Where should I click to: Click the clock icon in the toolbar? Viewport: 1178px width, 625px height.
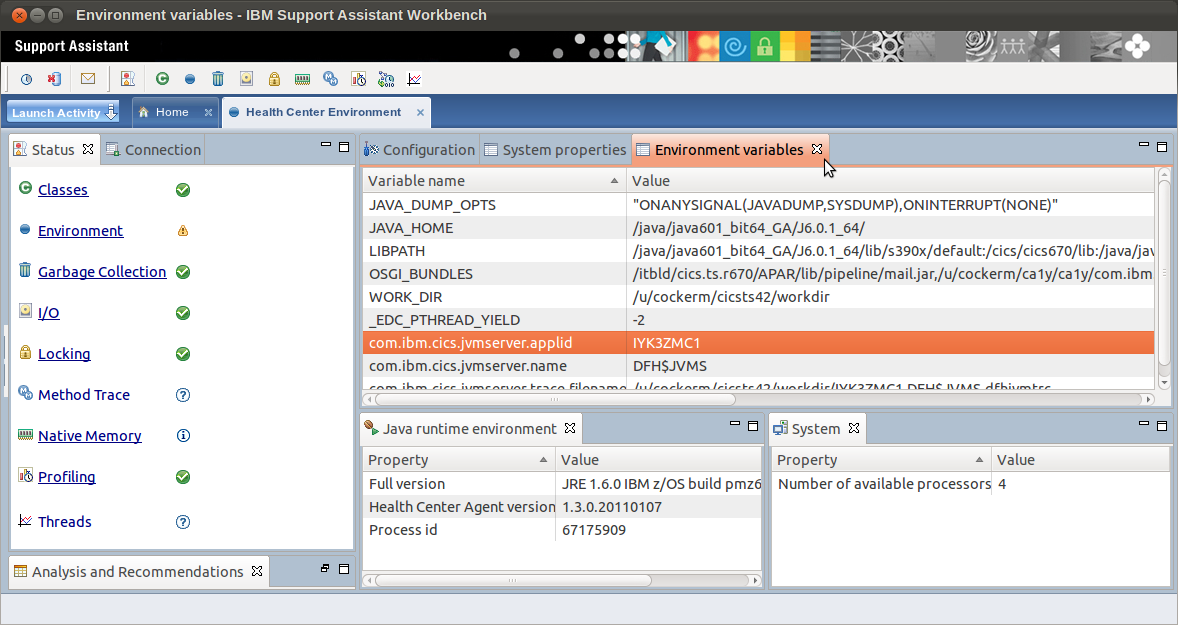[x=26, y=79]
